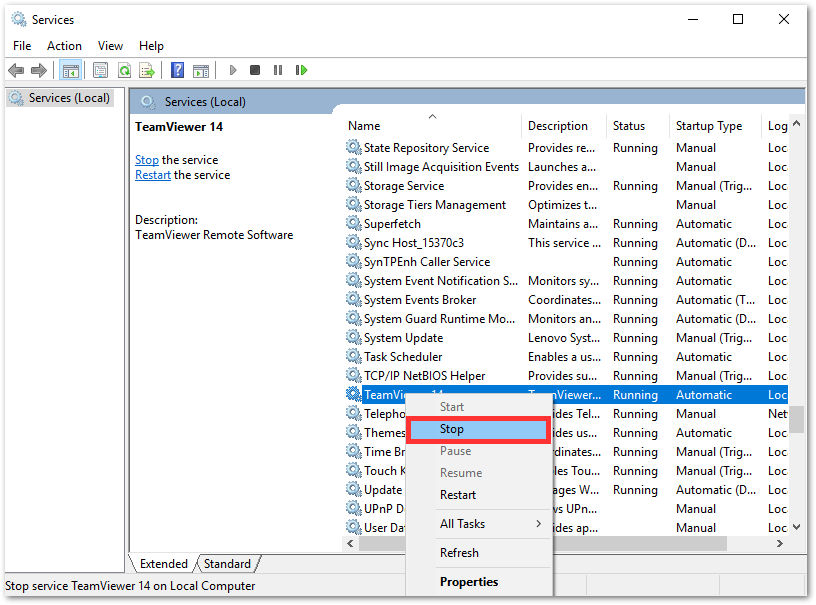Minimize the Services window
The height and width of the screenshot is (605, 816).
(x=693, y=19)
